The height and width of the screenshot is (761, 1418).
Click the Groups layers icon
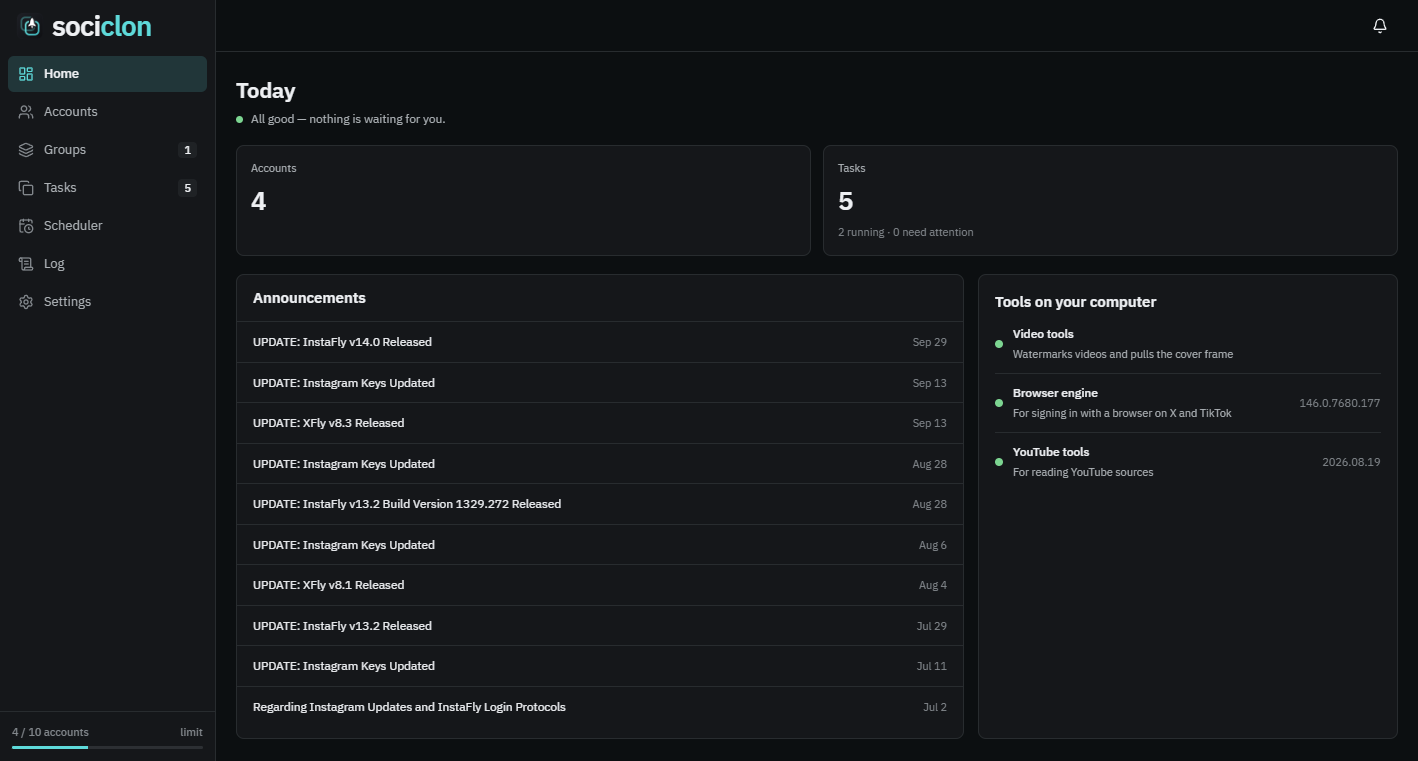click(26, 150)
